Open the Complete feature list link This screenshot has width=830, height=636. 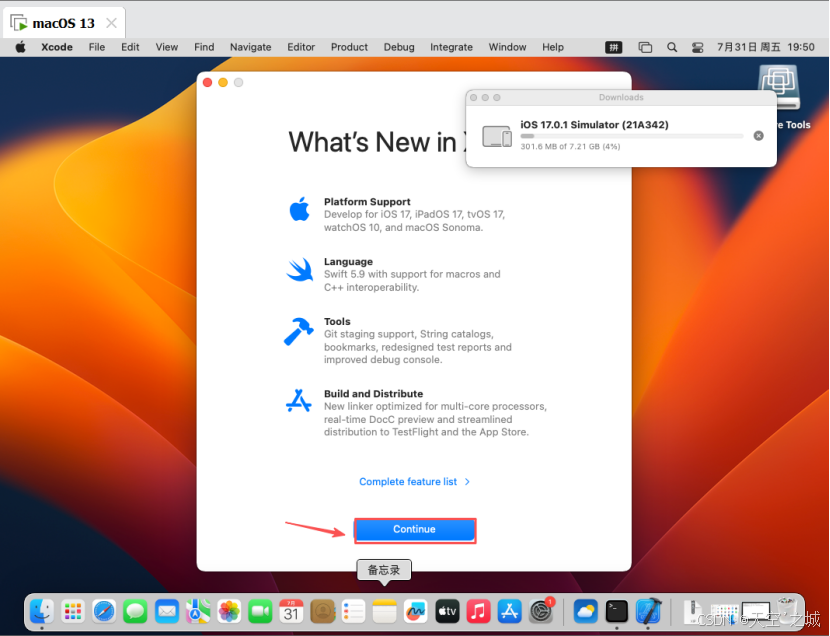coord(414,481)
